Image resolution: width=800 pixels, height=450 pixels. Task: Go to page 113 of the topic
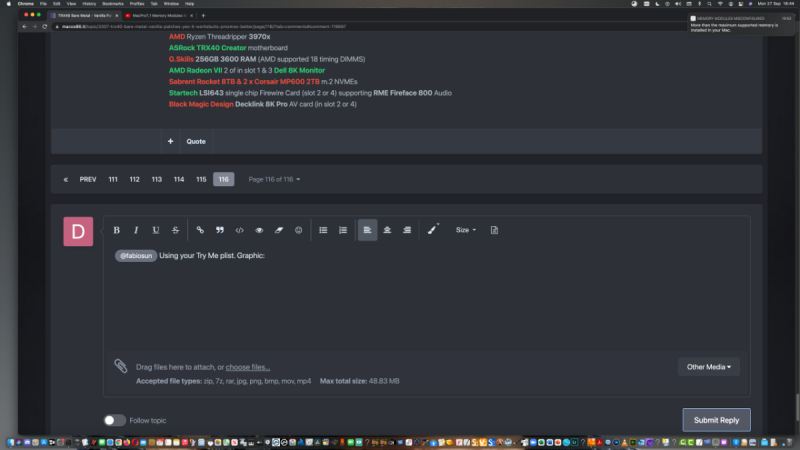(x=157, y=179)
